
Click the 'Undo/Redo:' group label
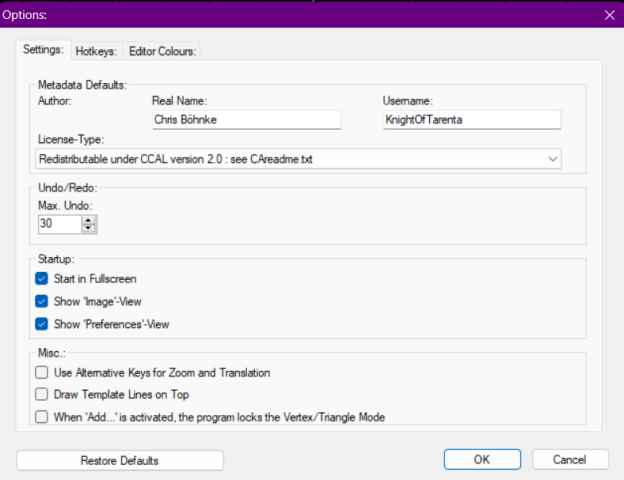[x=68, y=188]
